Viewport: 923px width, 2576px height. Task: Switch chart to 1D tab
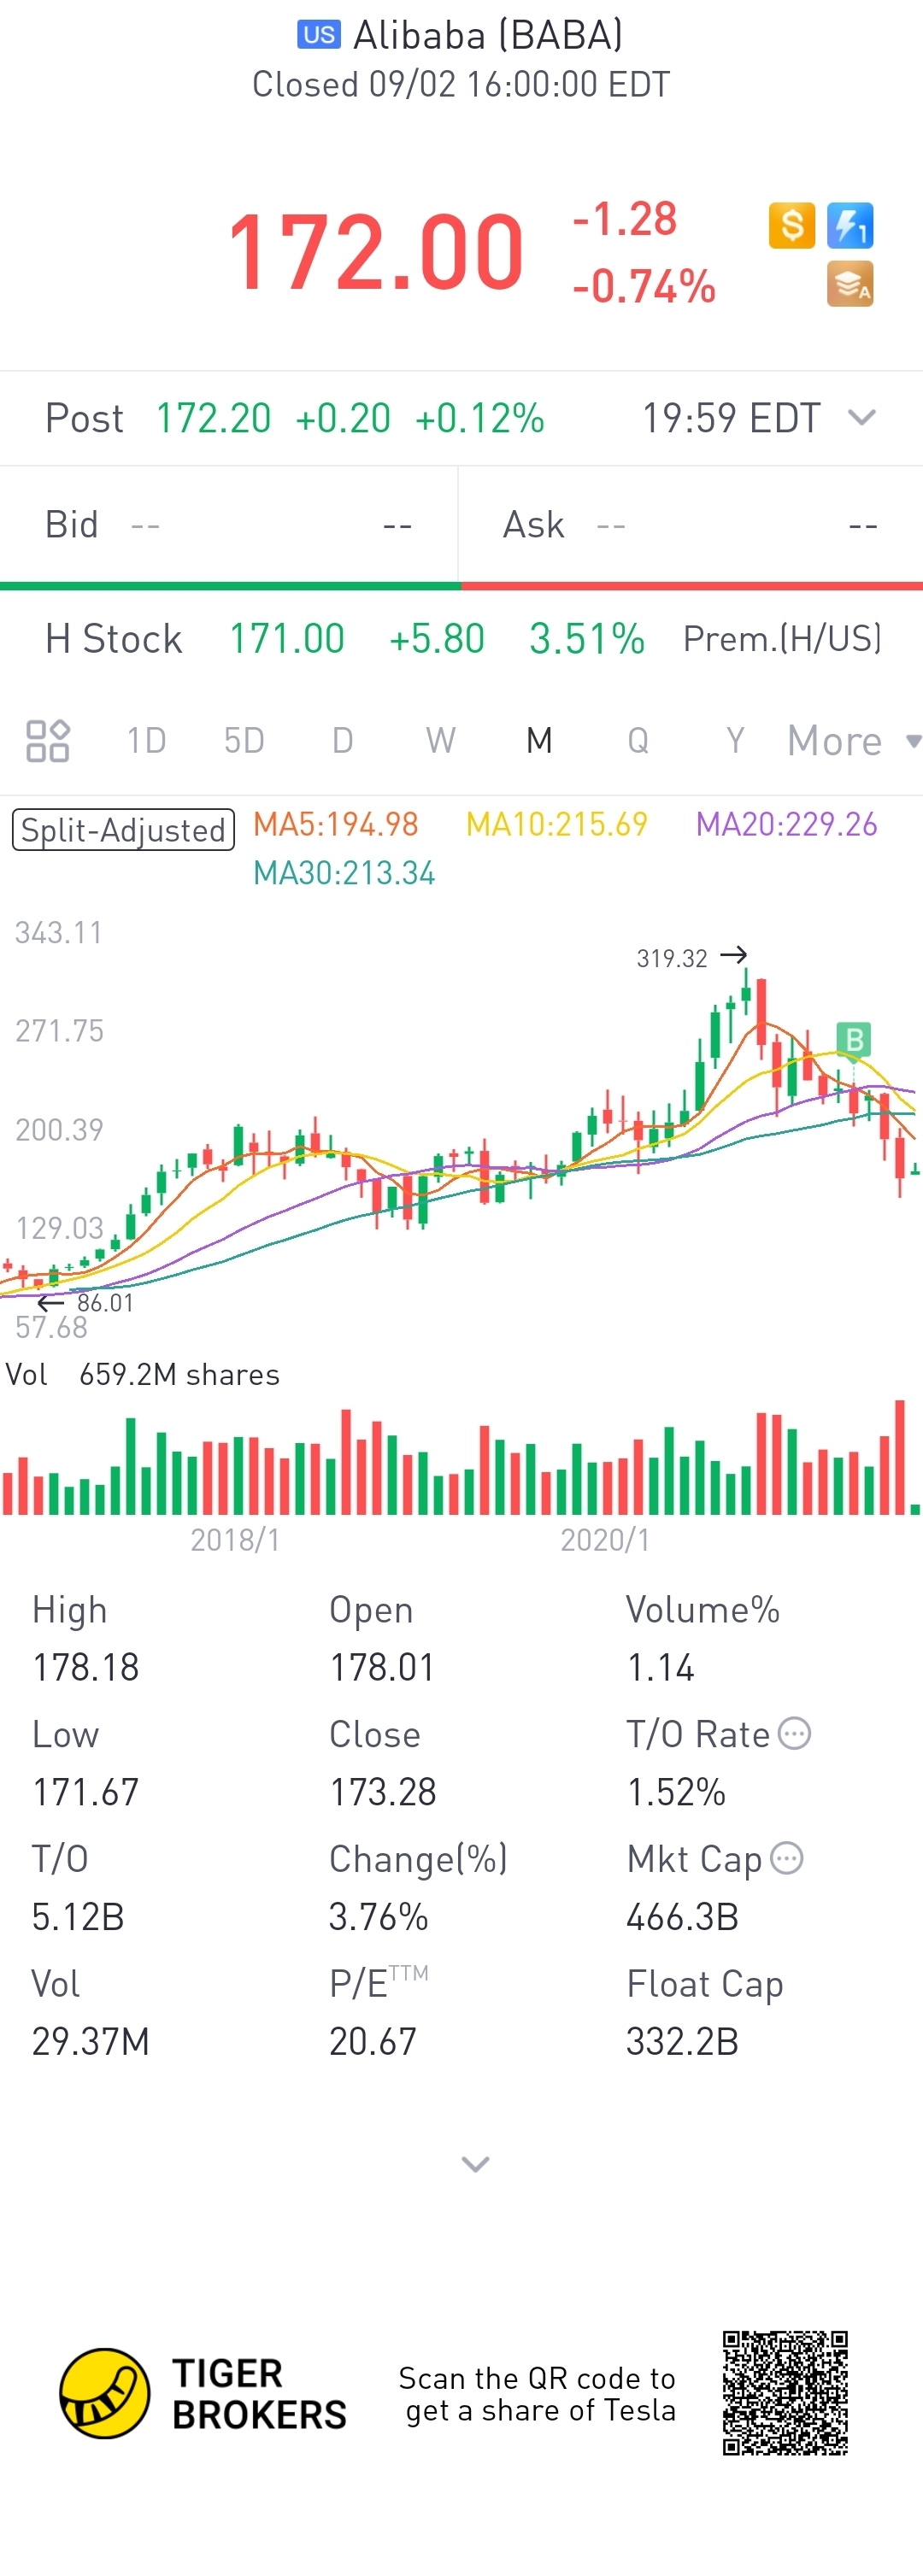click(146, 741)
